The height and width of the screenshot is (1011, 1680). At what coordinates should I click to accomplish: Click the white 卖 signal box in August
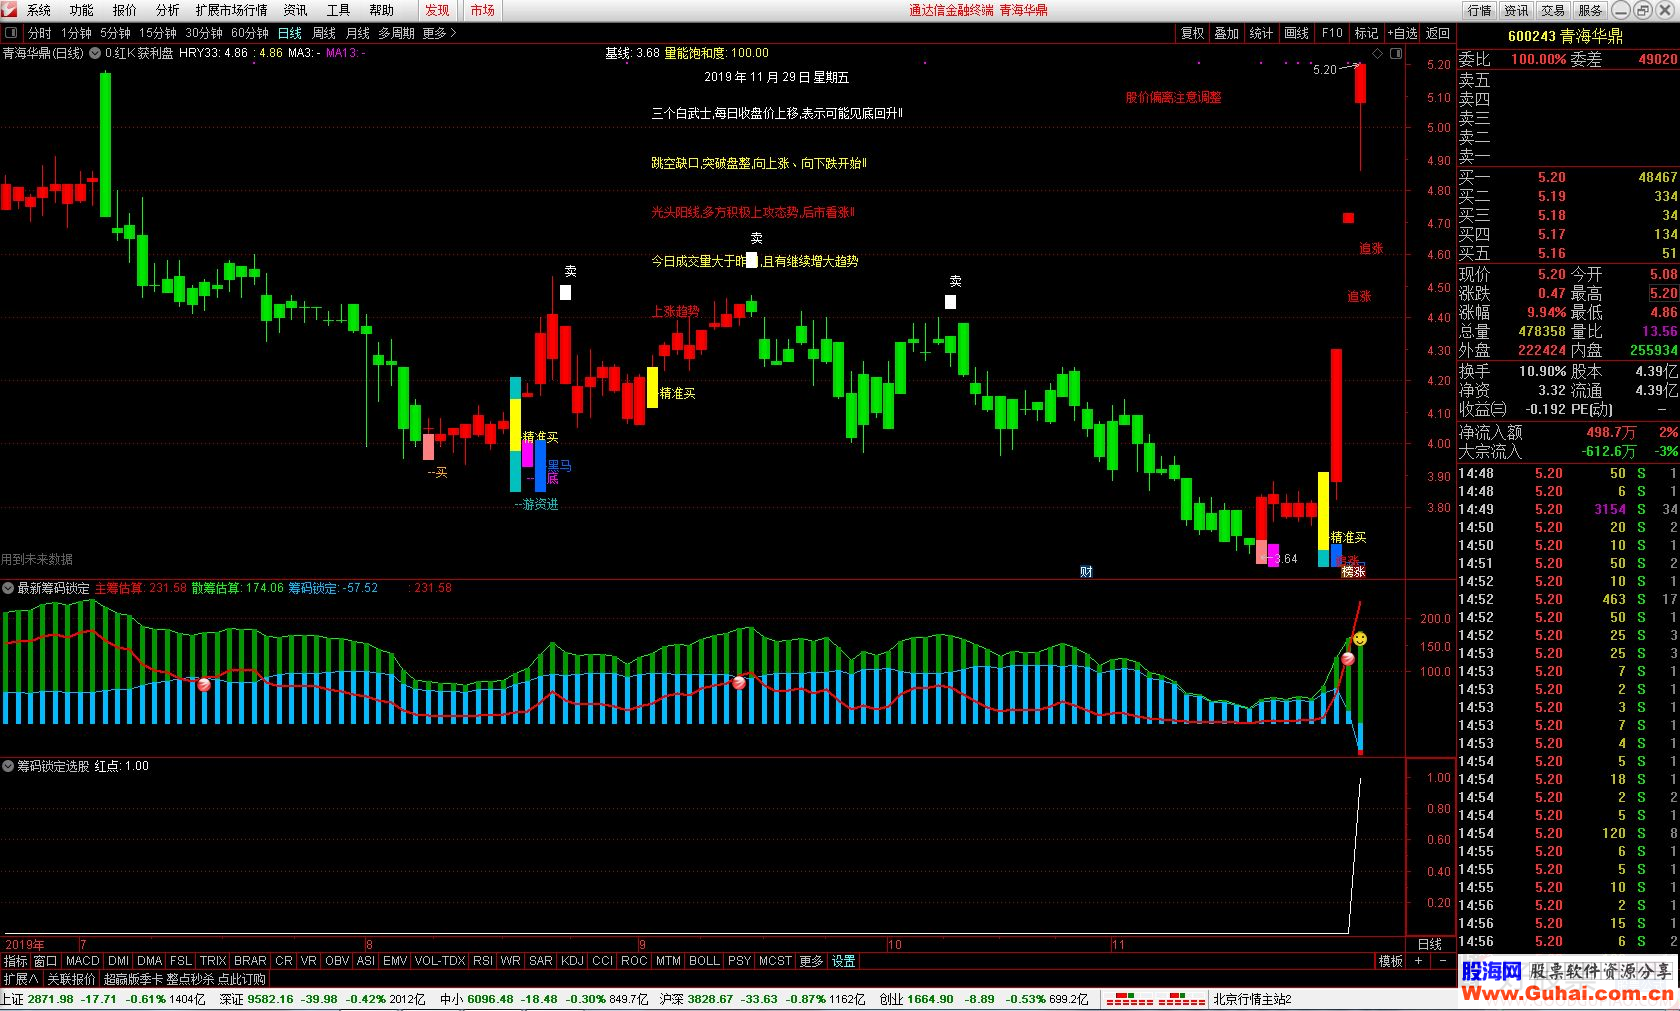[565, 293]
